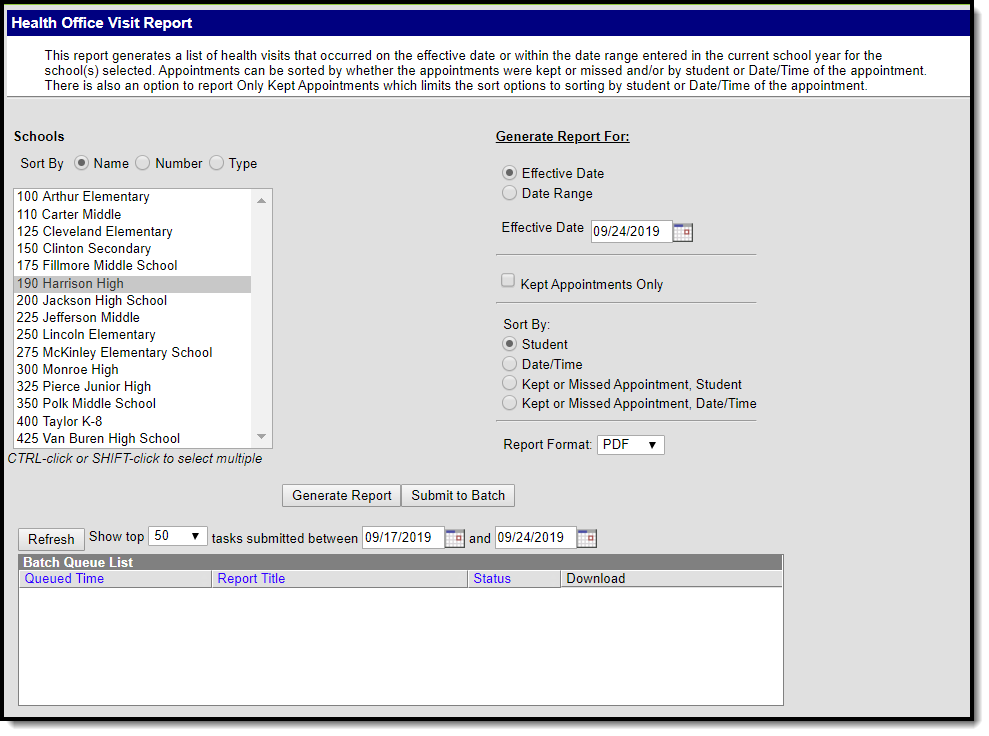Choose the Effective Date radio option
Viewport: 989px width, 736px height.
tap(509, 173)
